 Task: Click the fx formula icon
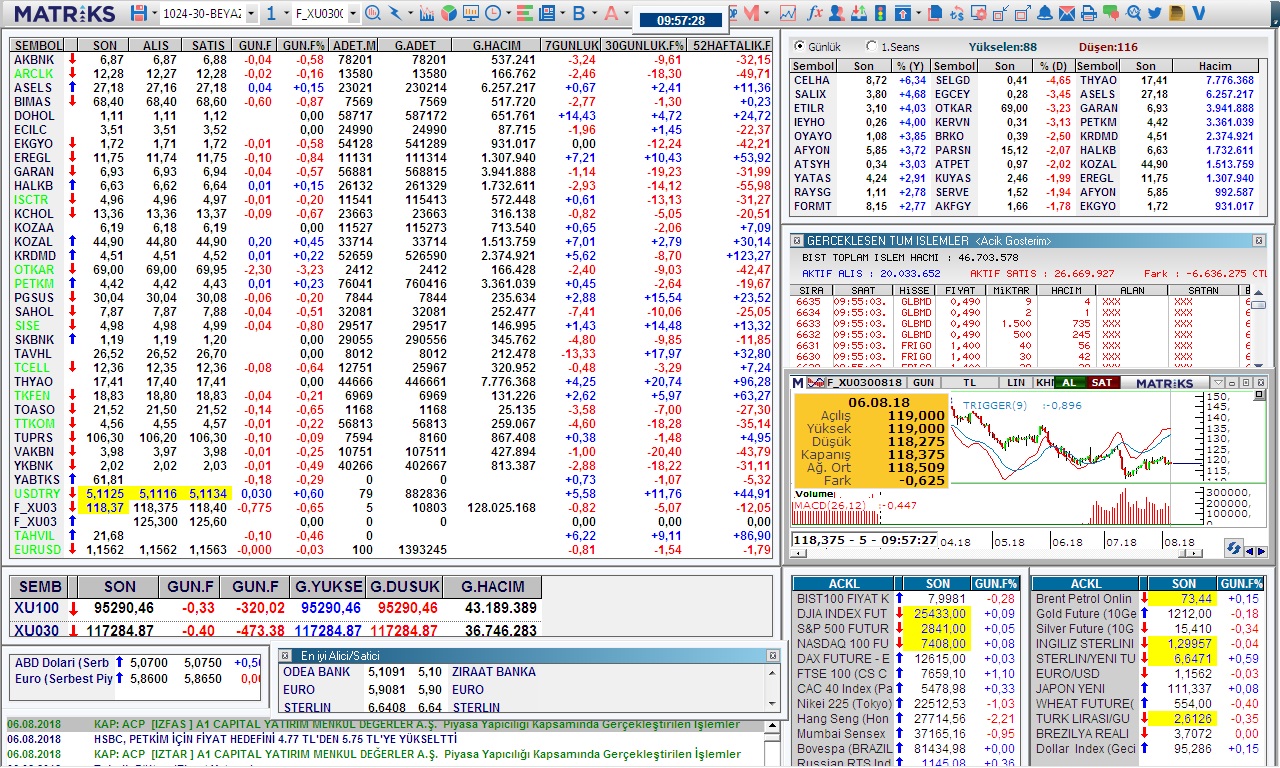pyautogui.click(x=815, y=13)
